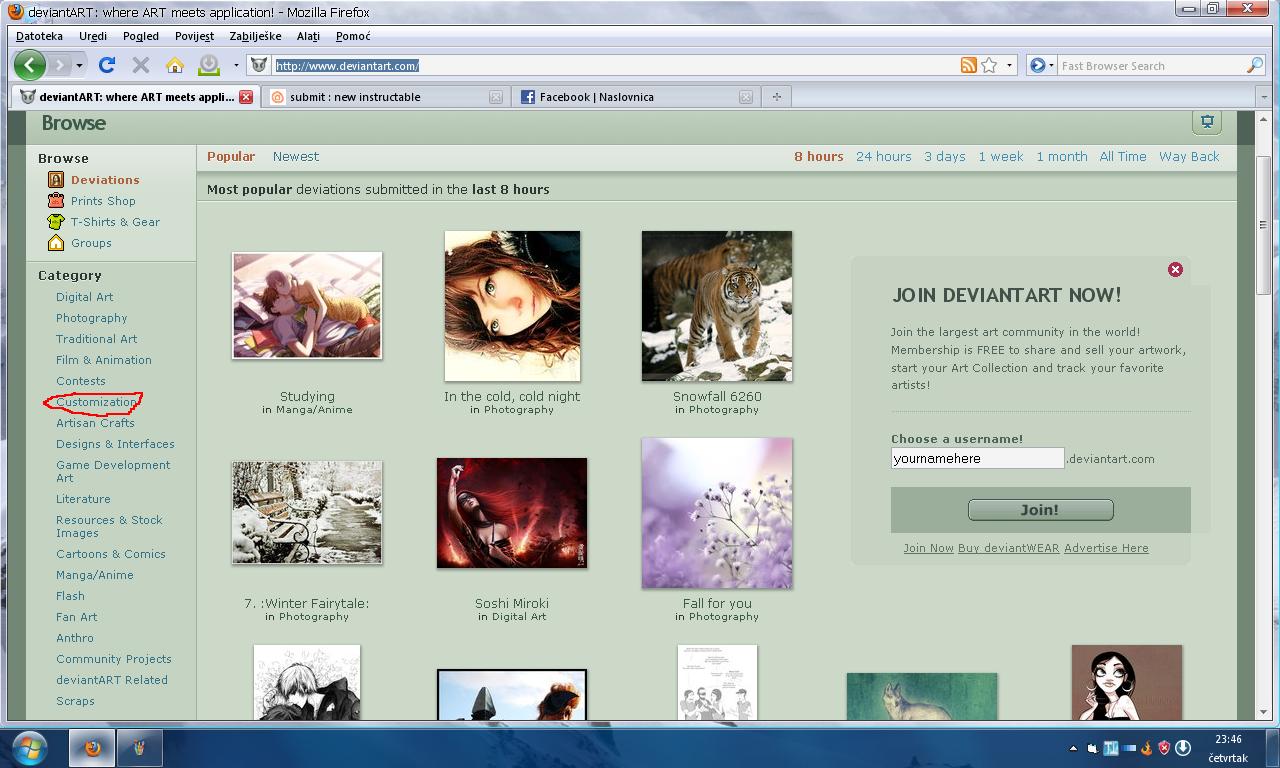The image size is (1280, 768).
Task: Open the Manga/Anime category
Action: [95, 575]
